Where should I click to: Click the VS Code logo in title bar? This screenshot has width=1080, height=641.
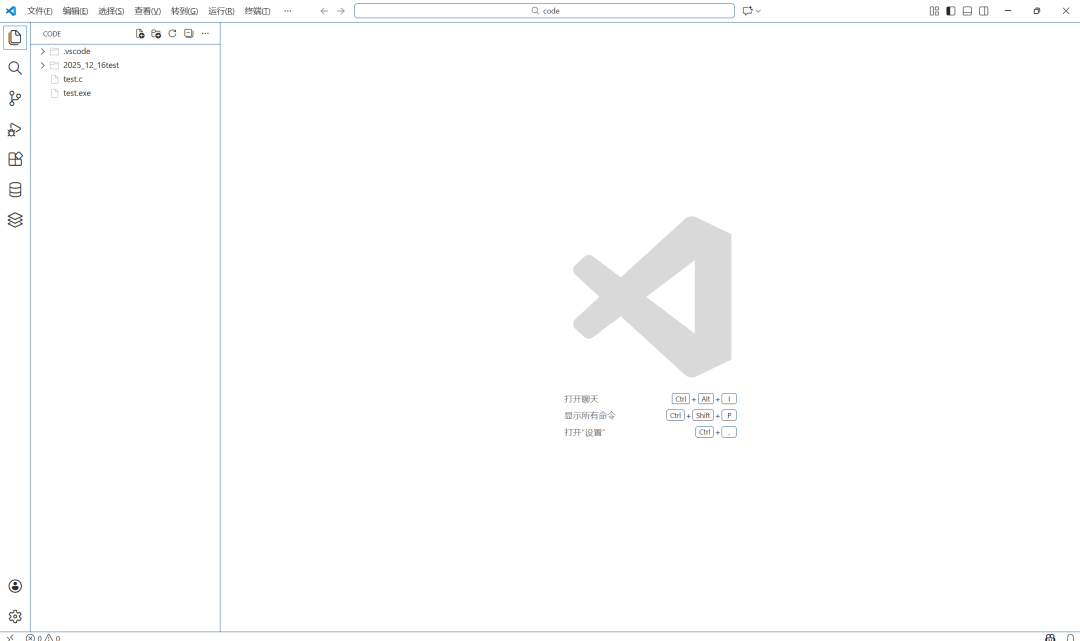click(11, 10)
